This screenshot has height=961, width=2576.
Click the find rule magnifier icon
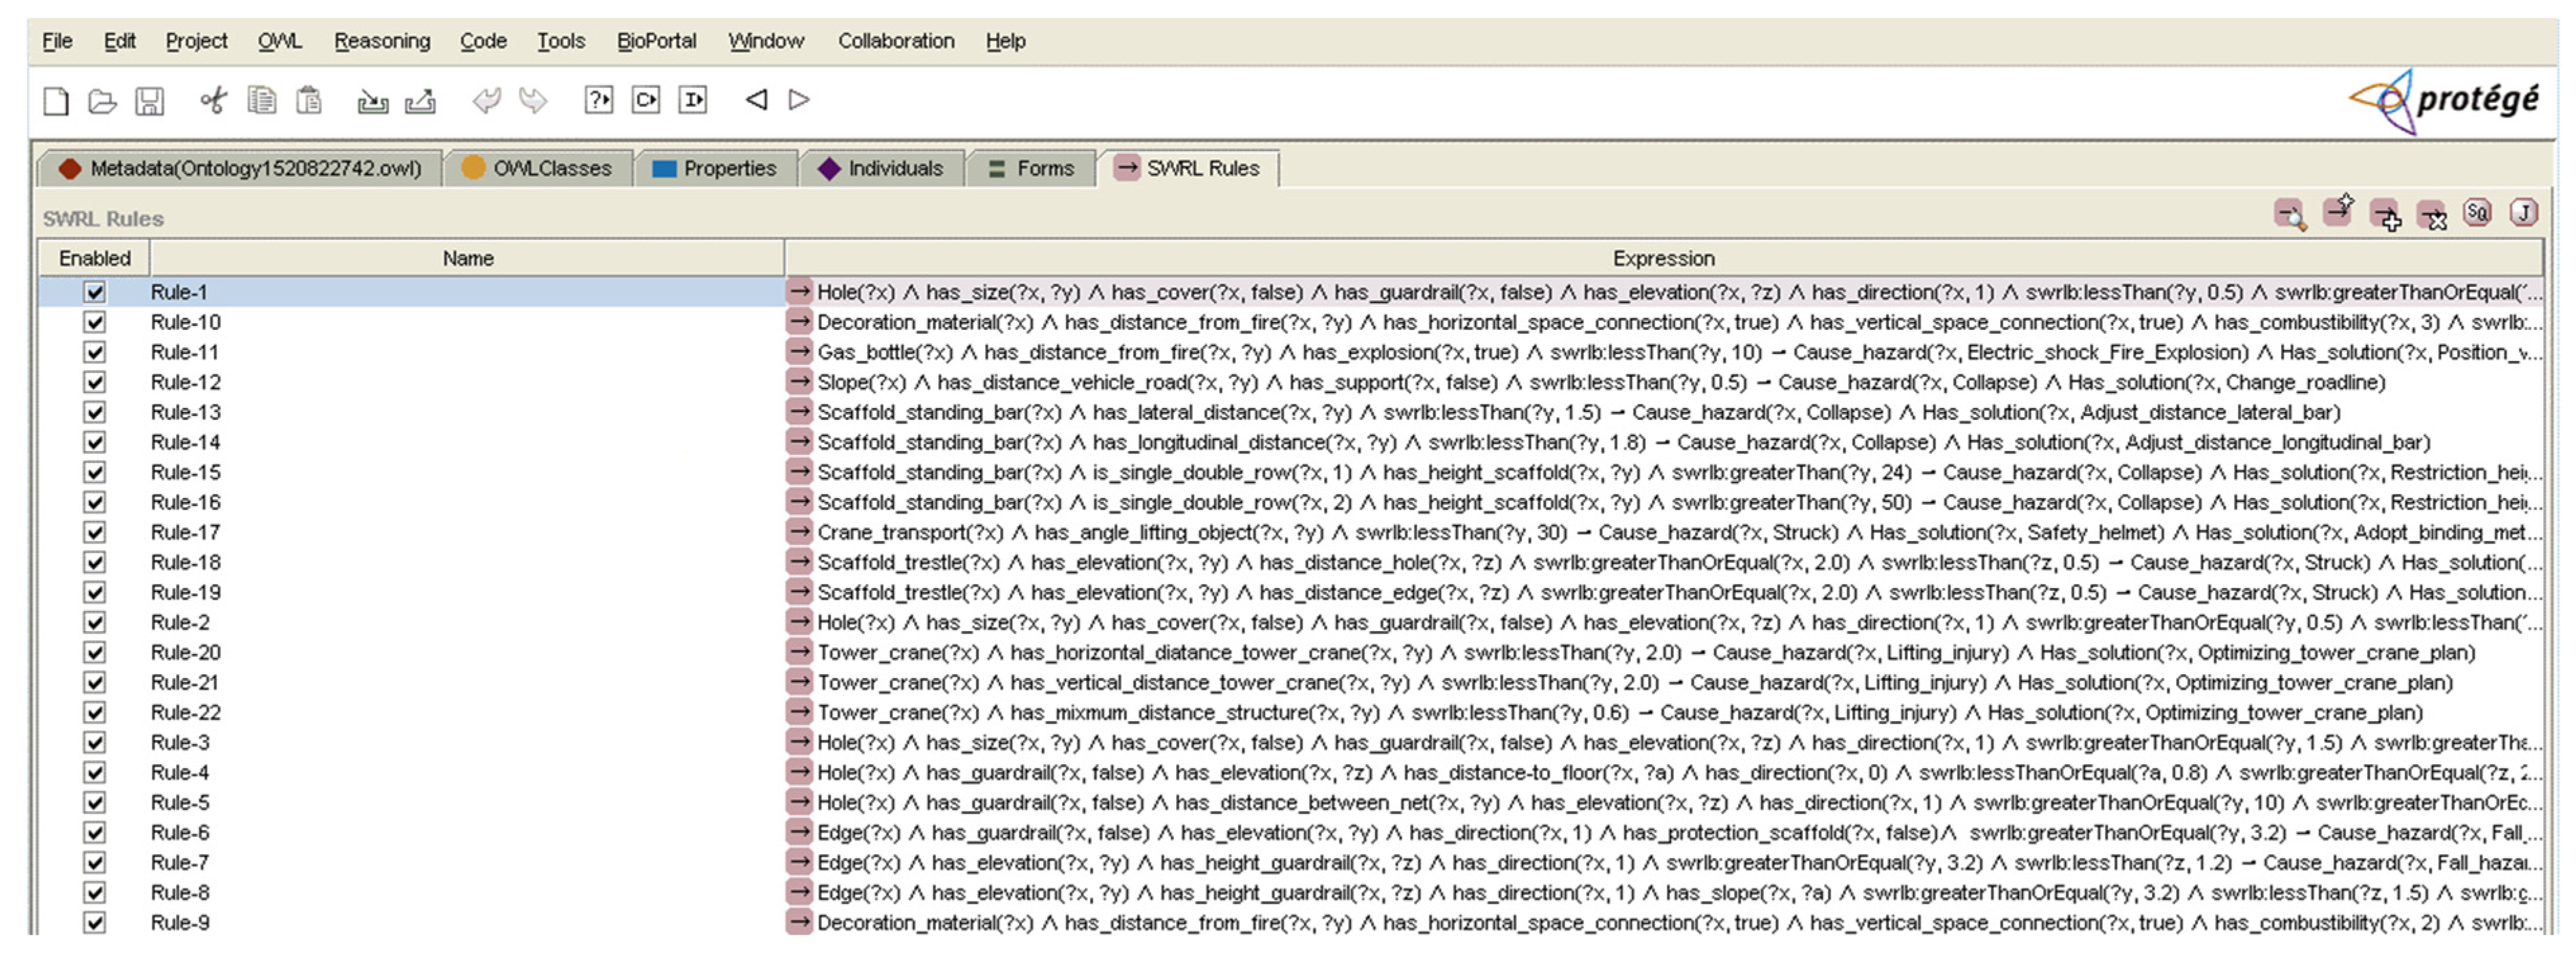[x=2290, y=214]
